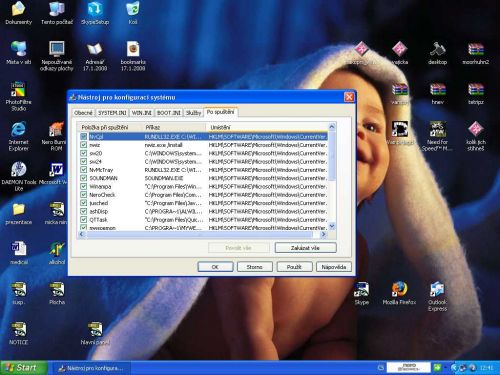Open the Místa v síti icon

coord(19,53)
